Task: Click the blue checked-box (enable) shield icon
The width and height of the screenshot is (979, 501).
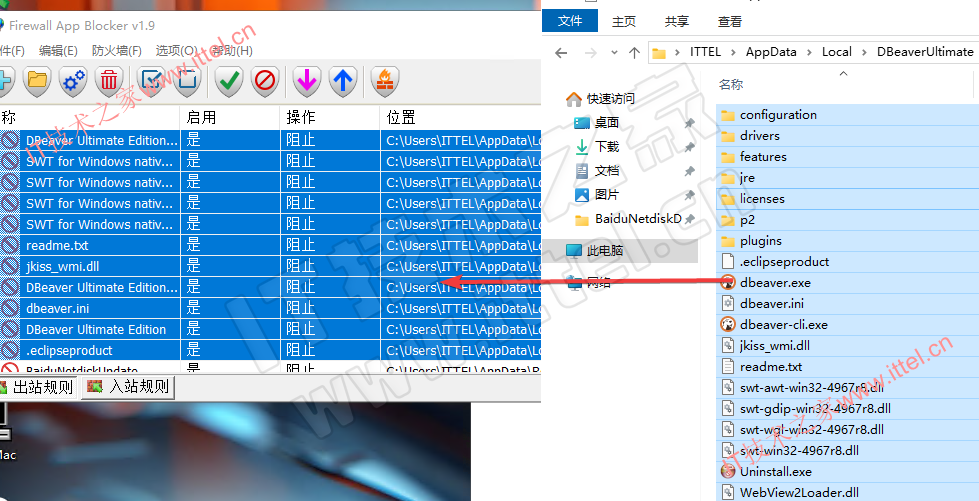Action: tap(151, 80)
